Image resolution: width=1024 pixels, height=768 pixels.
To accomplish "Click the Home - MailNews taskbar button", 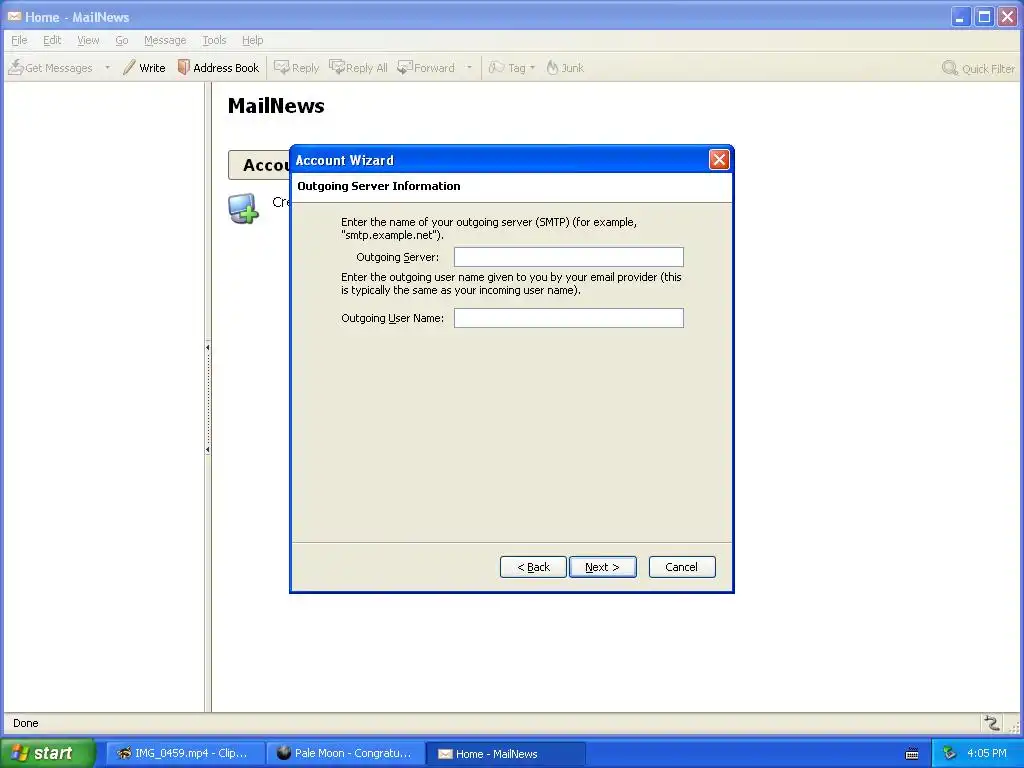I will [x=505, y=753].
